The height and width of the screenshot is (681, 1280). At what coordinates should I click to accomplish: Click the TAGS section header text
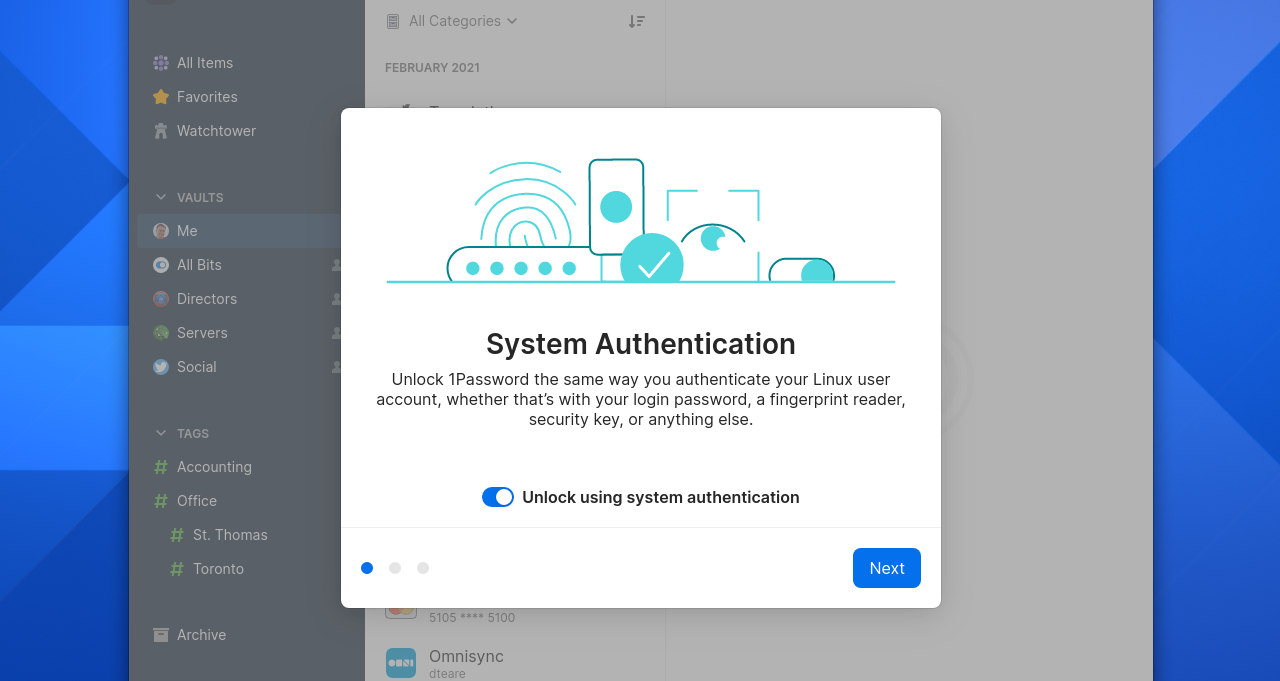click(193, 433)
